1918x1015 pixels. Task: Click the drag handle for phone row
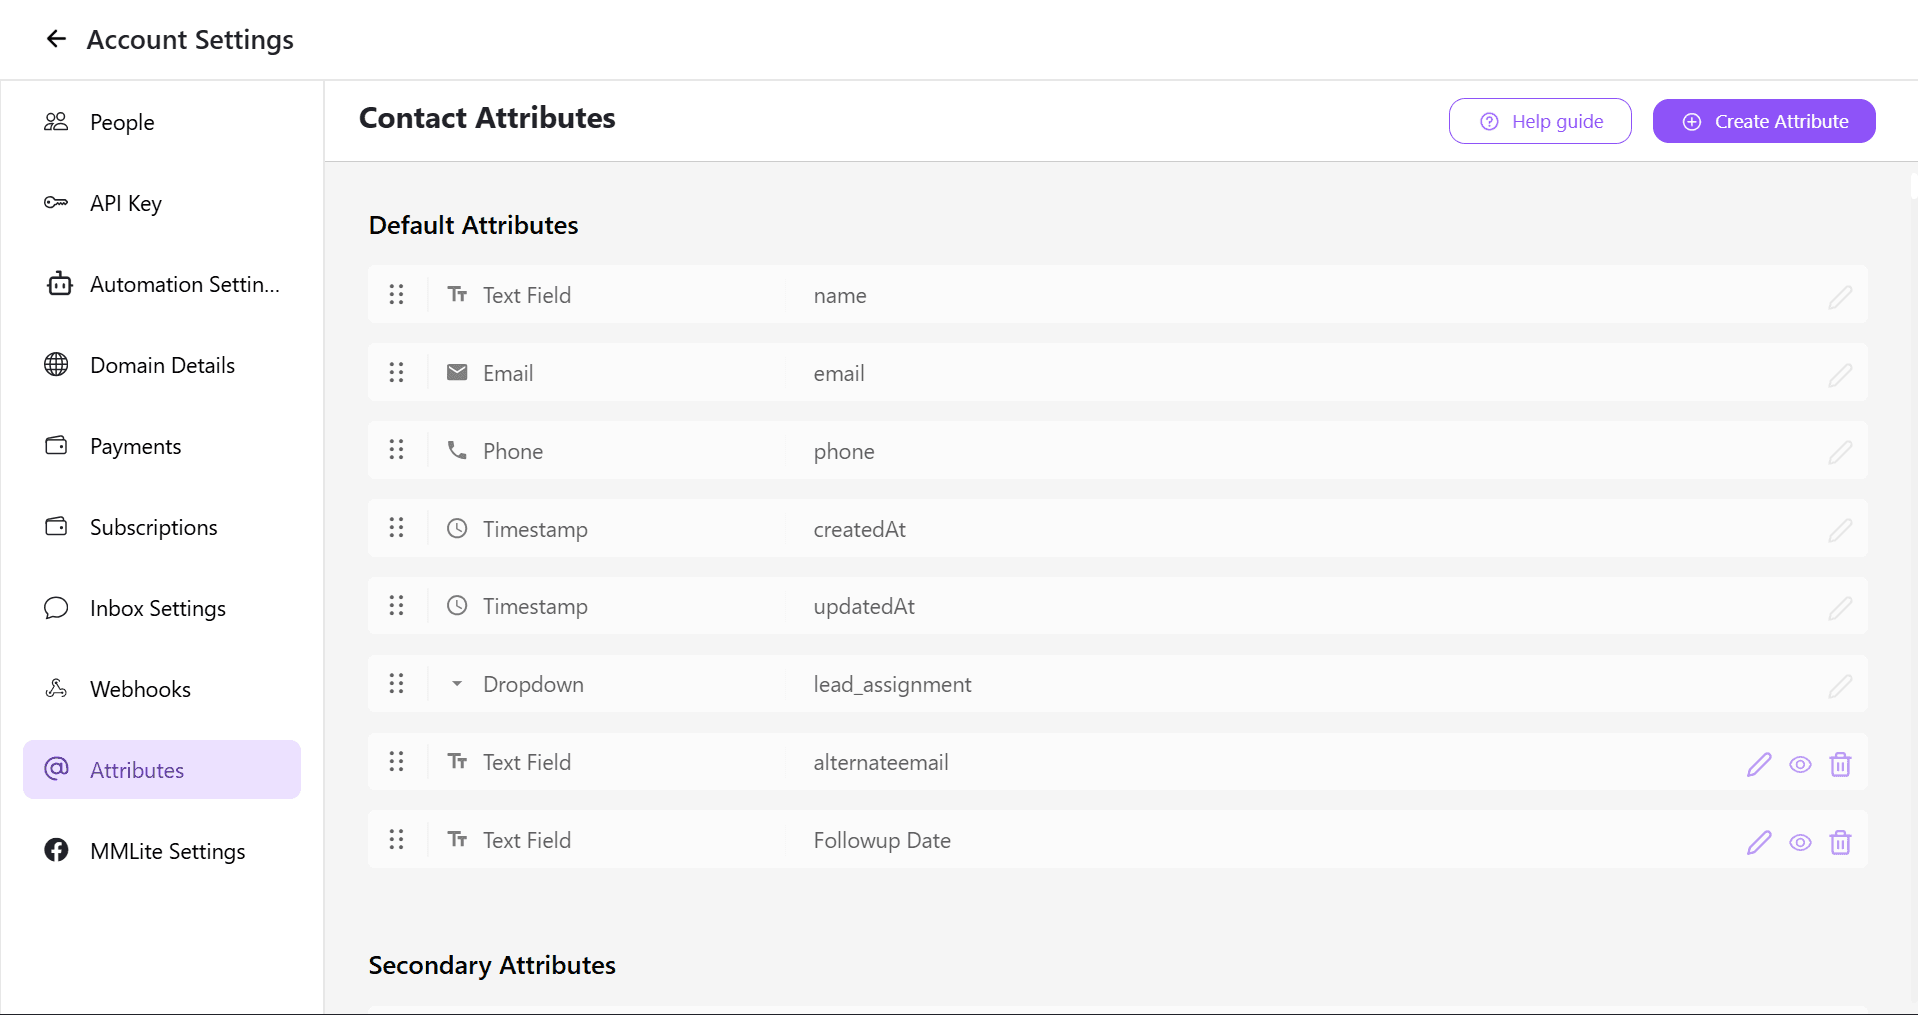pyautogui.click(x=397, y=451)
